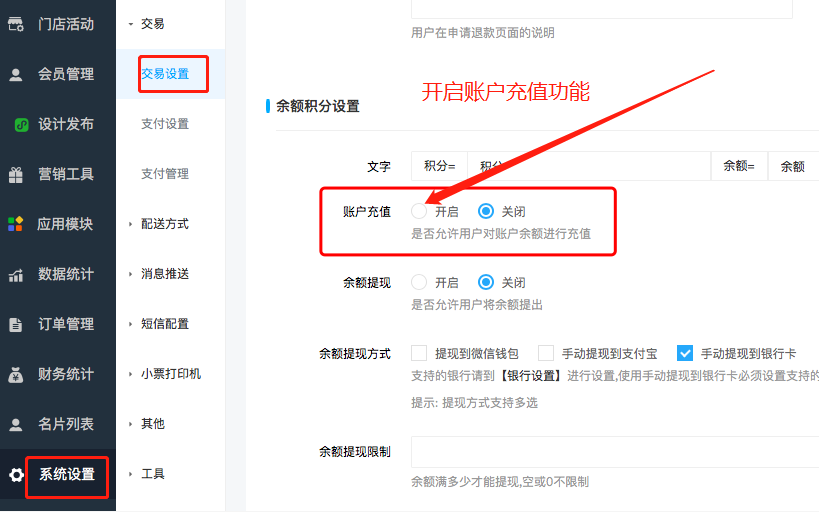Select 系统设置 in sidebar
Image resolution: width=819 pixels, height=512 pixels.
tap(67, 474)
